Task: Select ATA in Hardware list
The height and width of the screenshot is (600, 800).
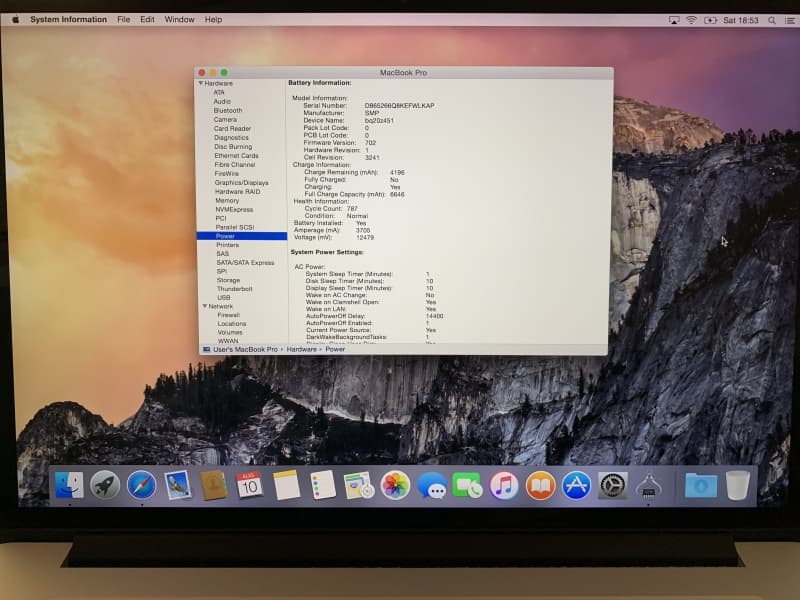Action: [x=219, y=92]
